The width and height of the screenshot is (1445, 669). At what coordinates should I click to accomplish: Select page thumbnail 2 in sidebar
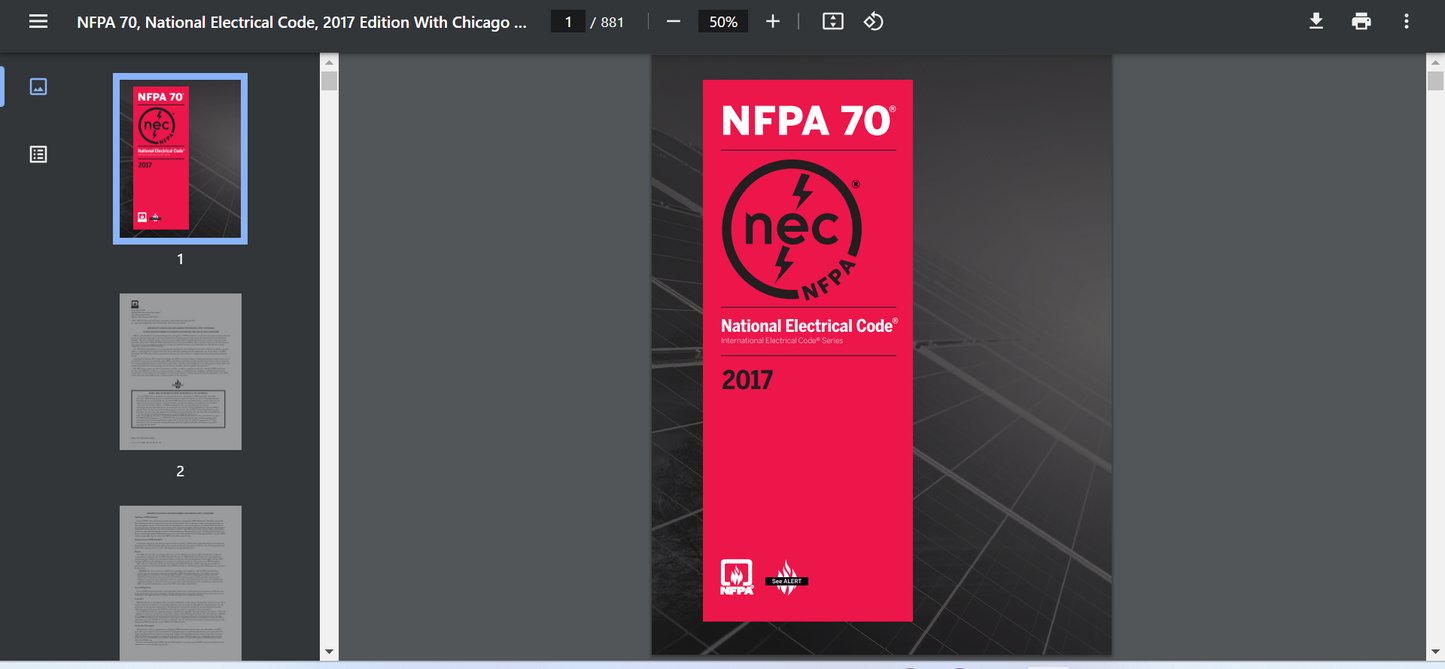pos(180,371)
